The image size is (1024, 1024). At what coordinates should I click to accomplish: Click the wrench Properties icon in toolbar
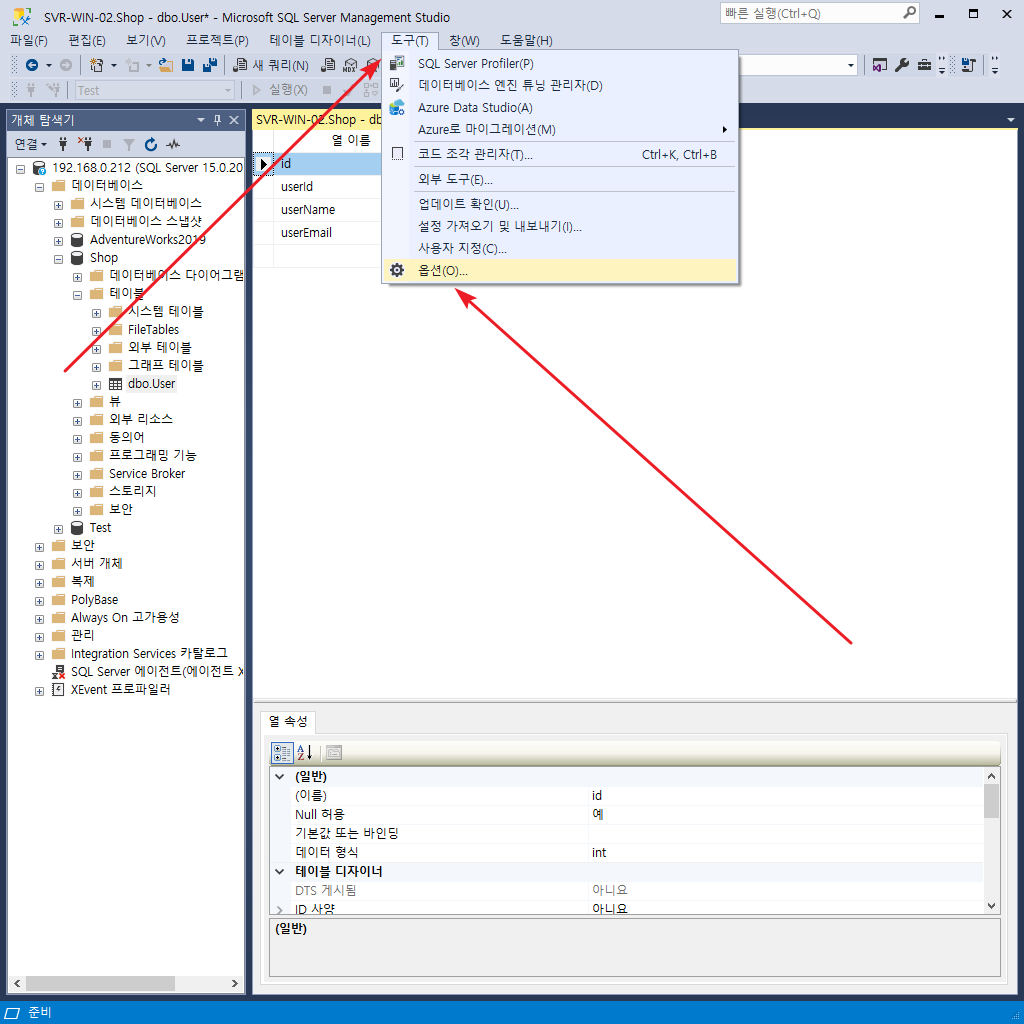point(902,65)
